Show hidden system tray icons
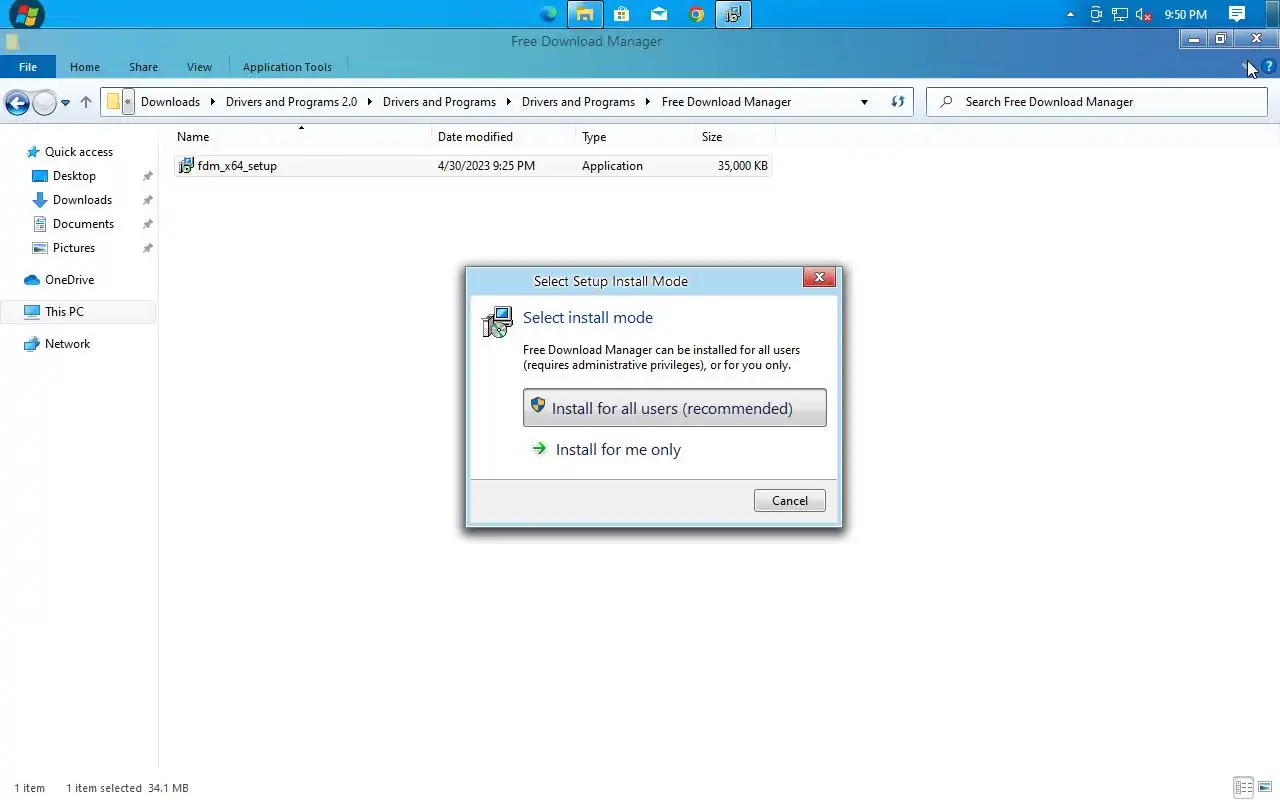The height and width of the screenshot is (800, 1280). [x=1071, y=15]
